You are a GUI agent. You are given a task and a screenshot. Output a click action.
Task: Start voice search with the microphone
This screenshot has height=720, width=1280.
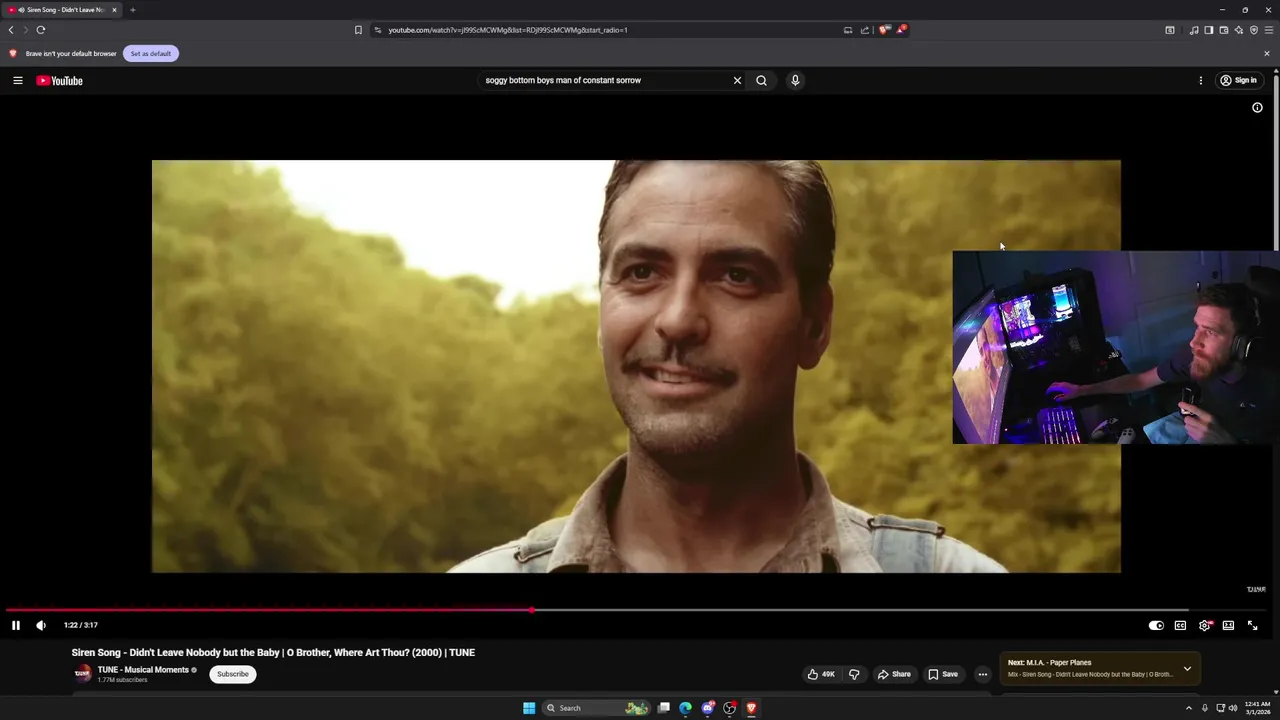(795, 80)
